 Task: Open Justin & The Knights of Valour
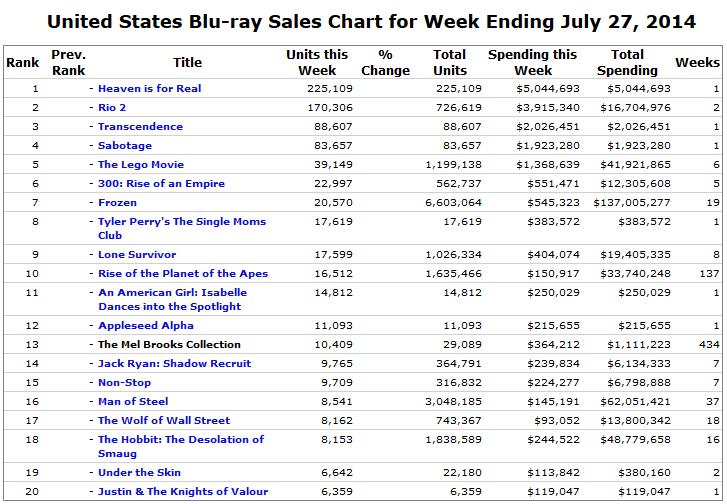[x=183, y=491]
